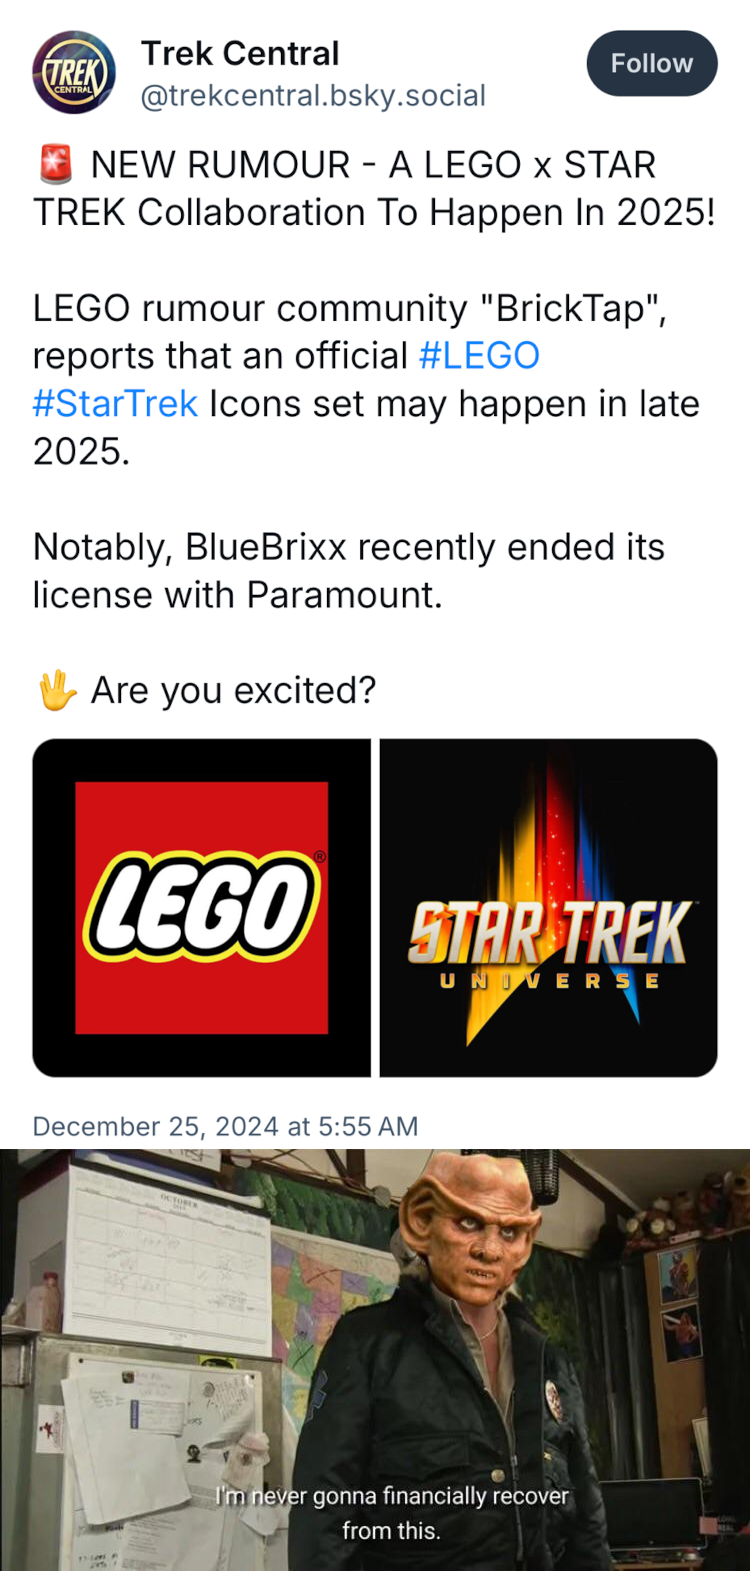Viewport: 750px width, 1571px height.
Task: Click the red siren emoji
Action: 56,165
